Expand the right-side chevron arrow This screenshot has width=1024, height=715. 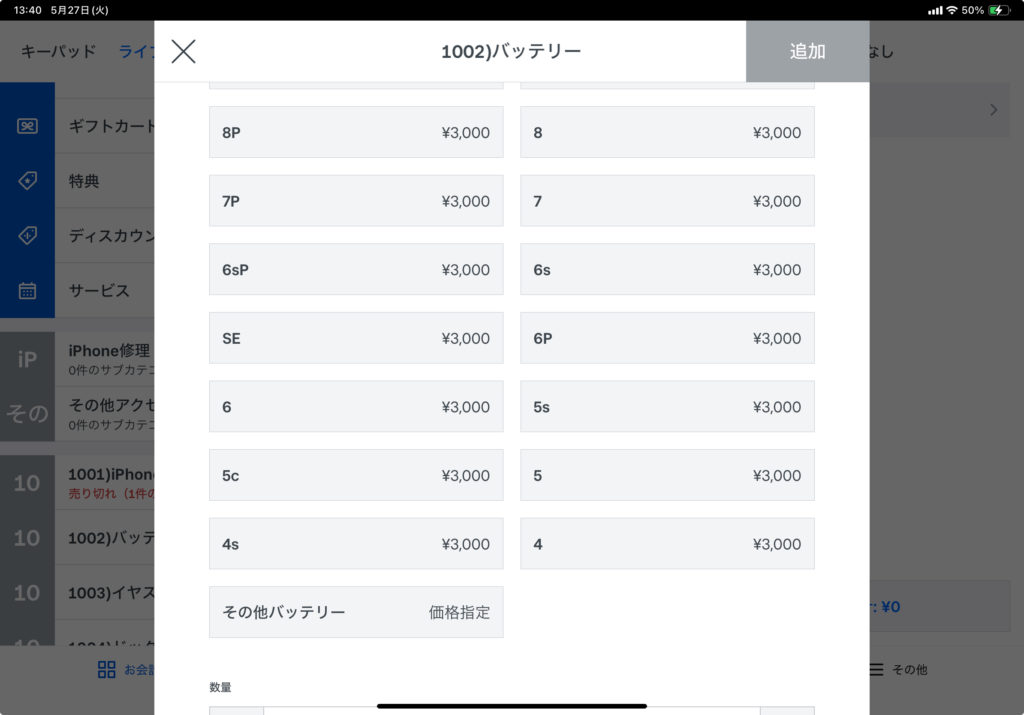coord(993,110)
